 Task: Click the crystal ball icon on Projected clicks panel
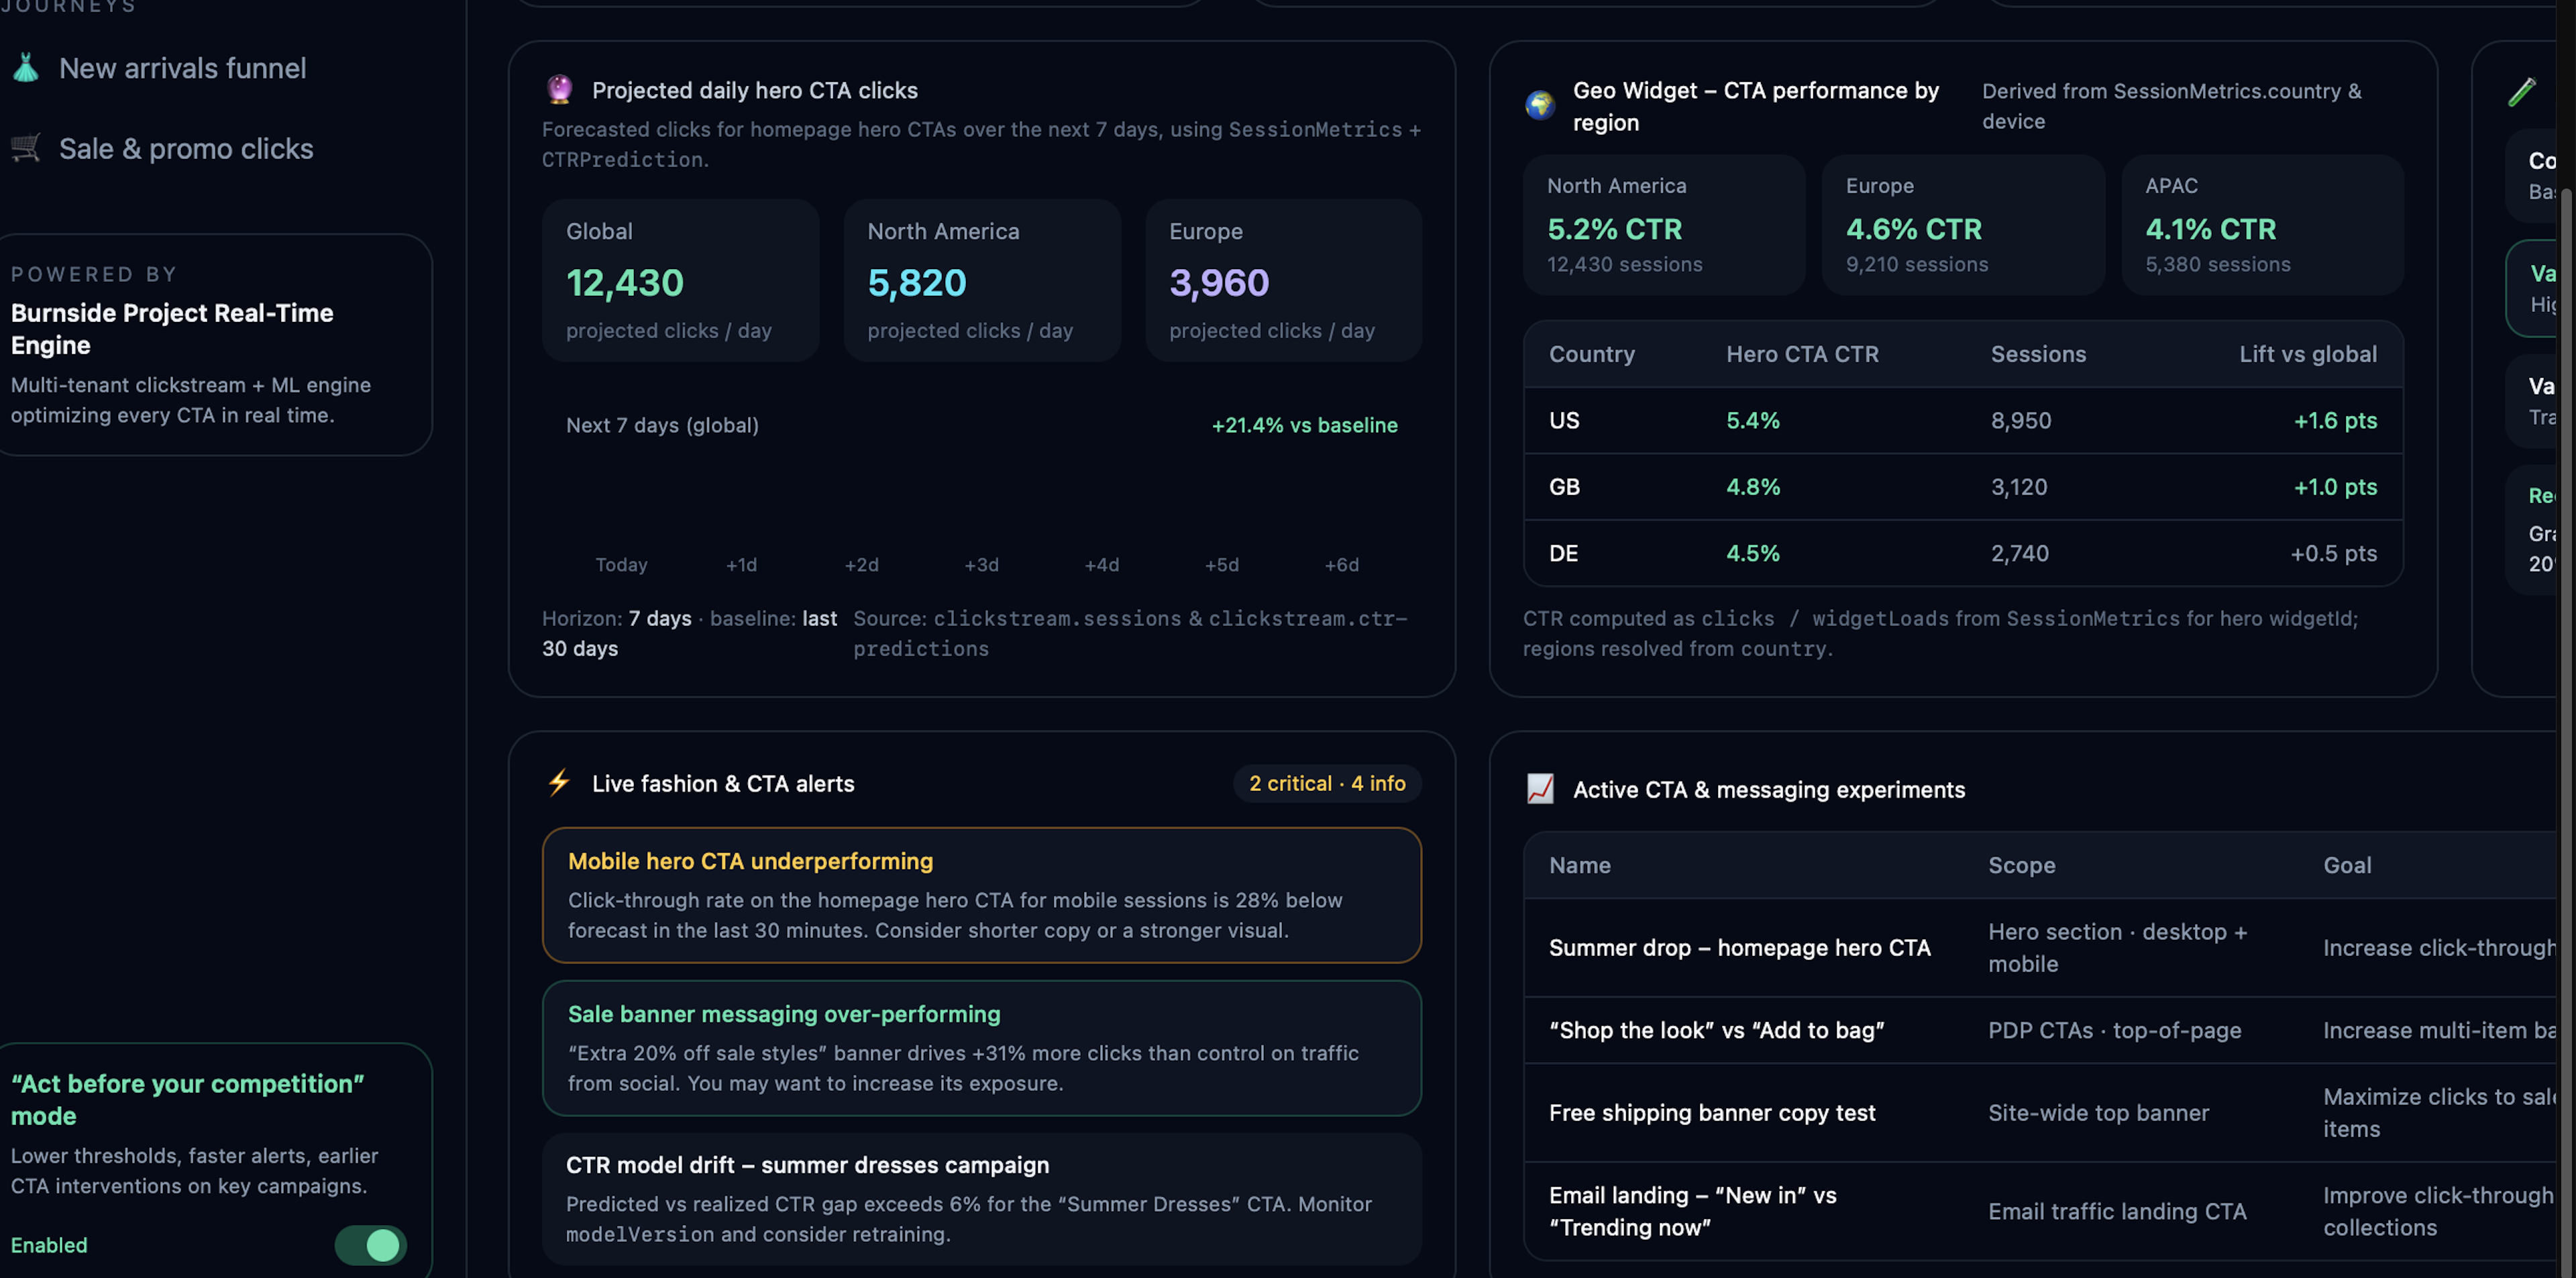[560, 89]
